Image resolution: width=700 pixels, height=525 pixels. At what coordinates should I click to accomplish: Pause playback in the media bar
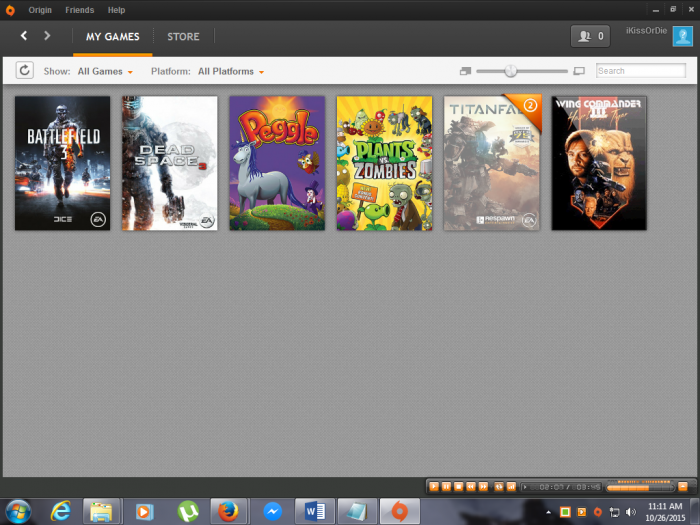(446, 487)
